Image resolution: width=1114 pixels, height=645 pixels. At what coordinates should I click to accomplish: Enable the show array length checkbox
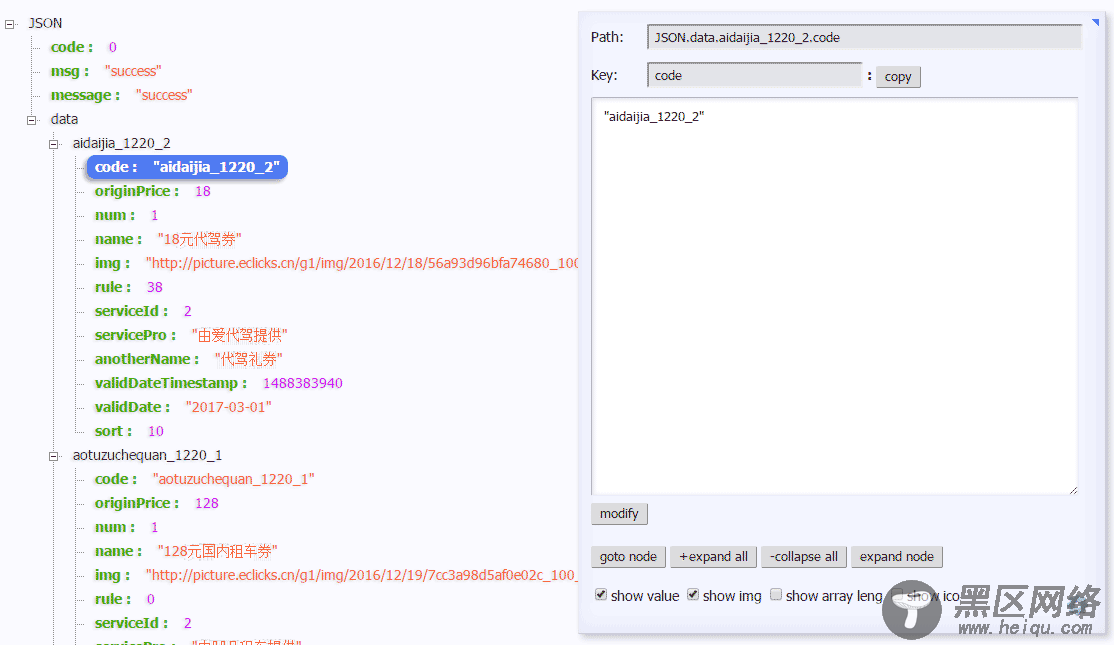pos(776,595)
